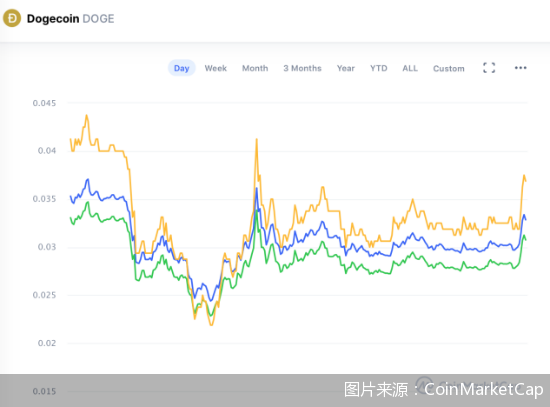Click the 0.04 y-axis label
The image size is (550, 407).
tap(47, 151)
